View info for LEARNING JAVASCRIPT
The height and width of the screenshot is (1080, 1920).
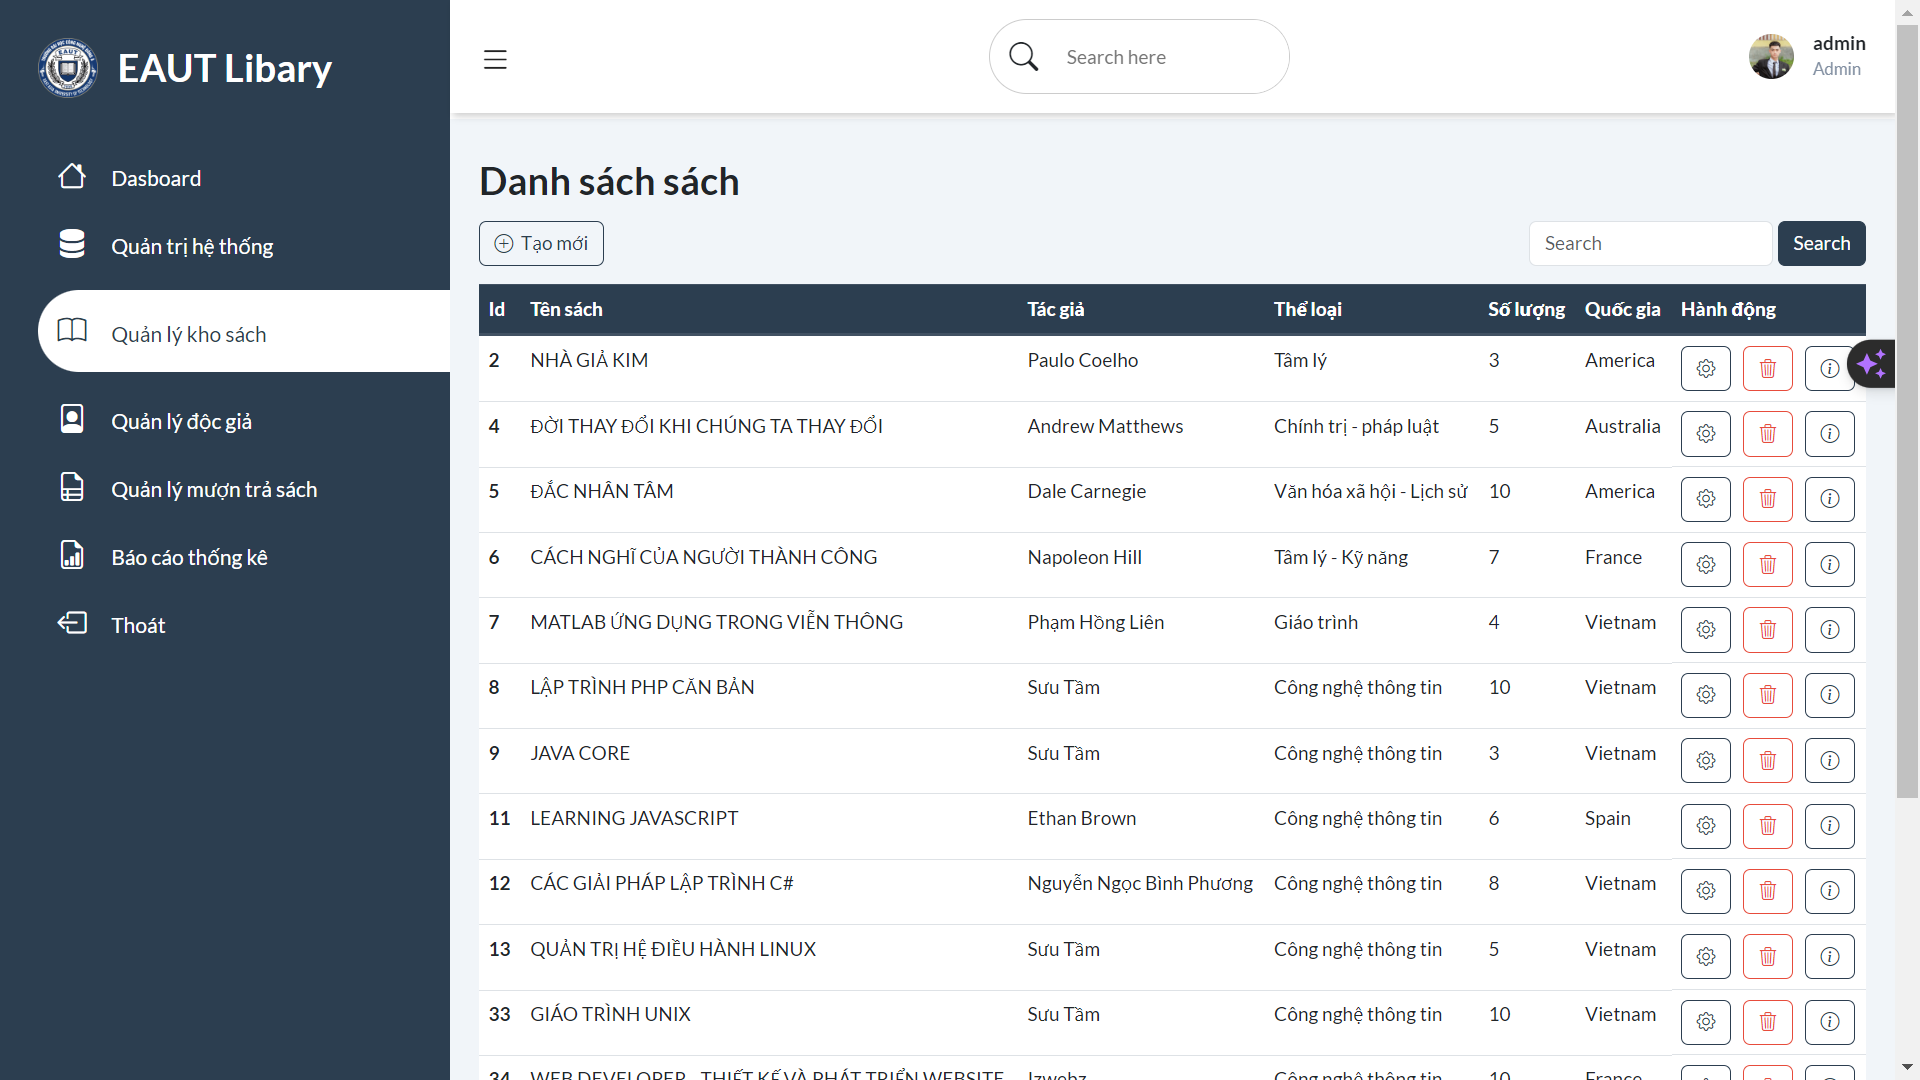(1829, 826)
